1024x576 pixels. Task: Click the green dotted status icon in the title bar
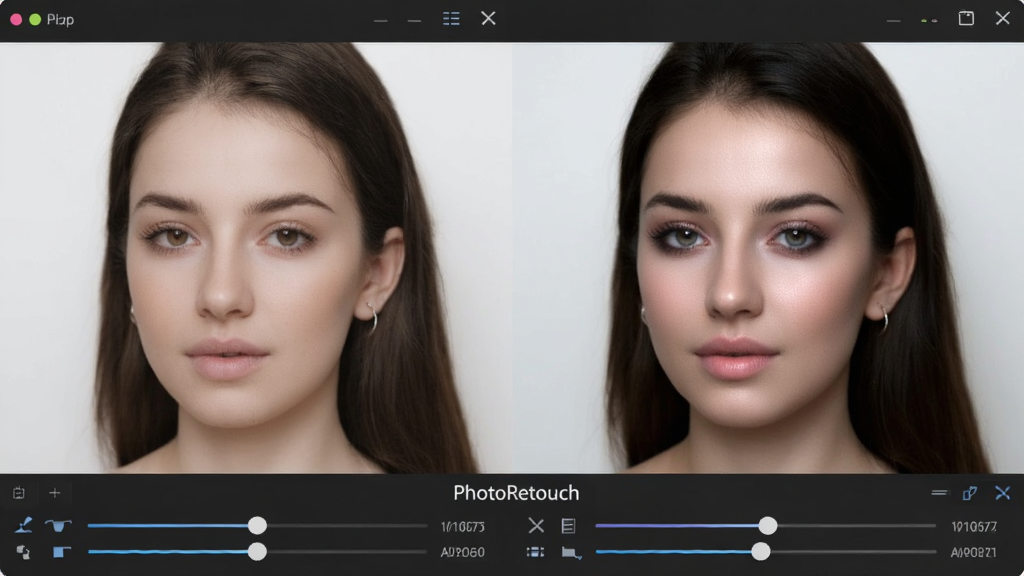point(929,20)
